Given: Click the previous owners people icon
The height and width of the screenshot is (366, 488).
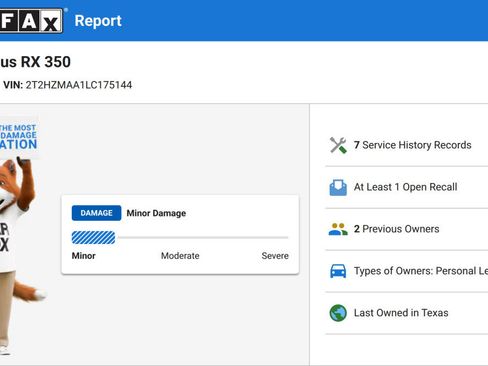Looking at the screenshot, I should tap(338, 229).
